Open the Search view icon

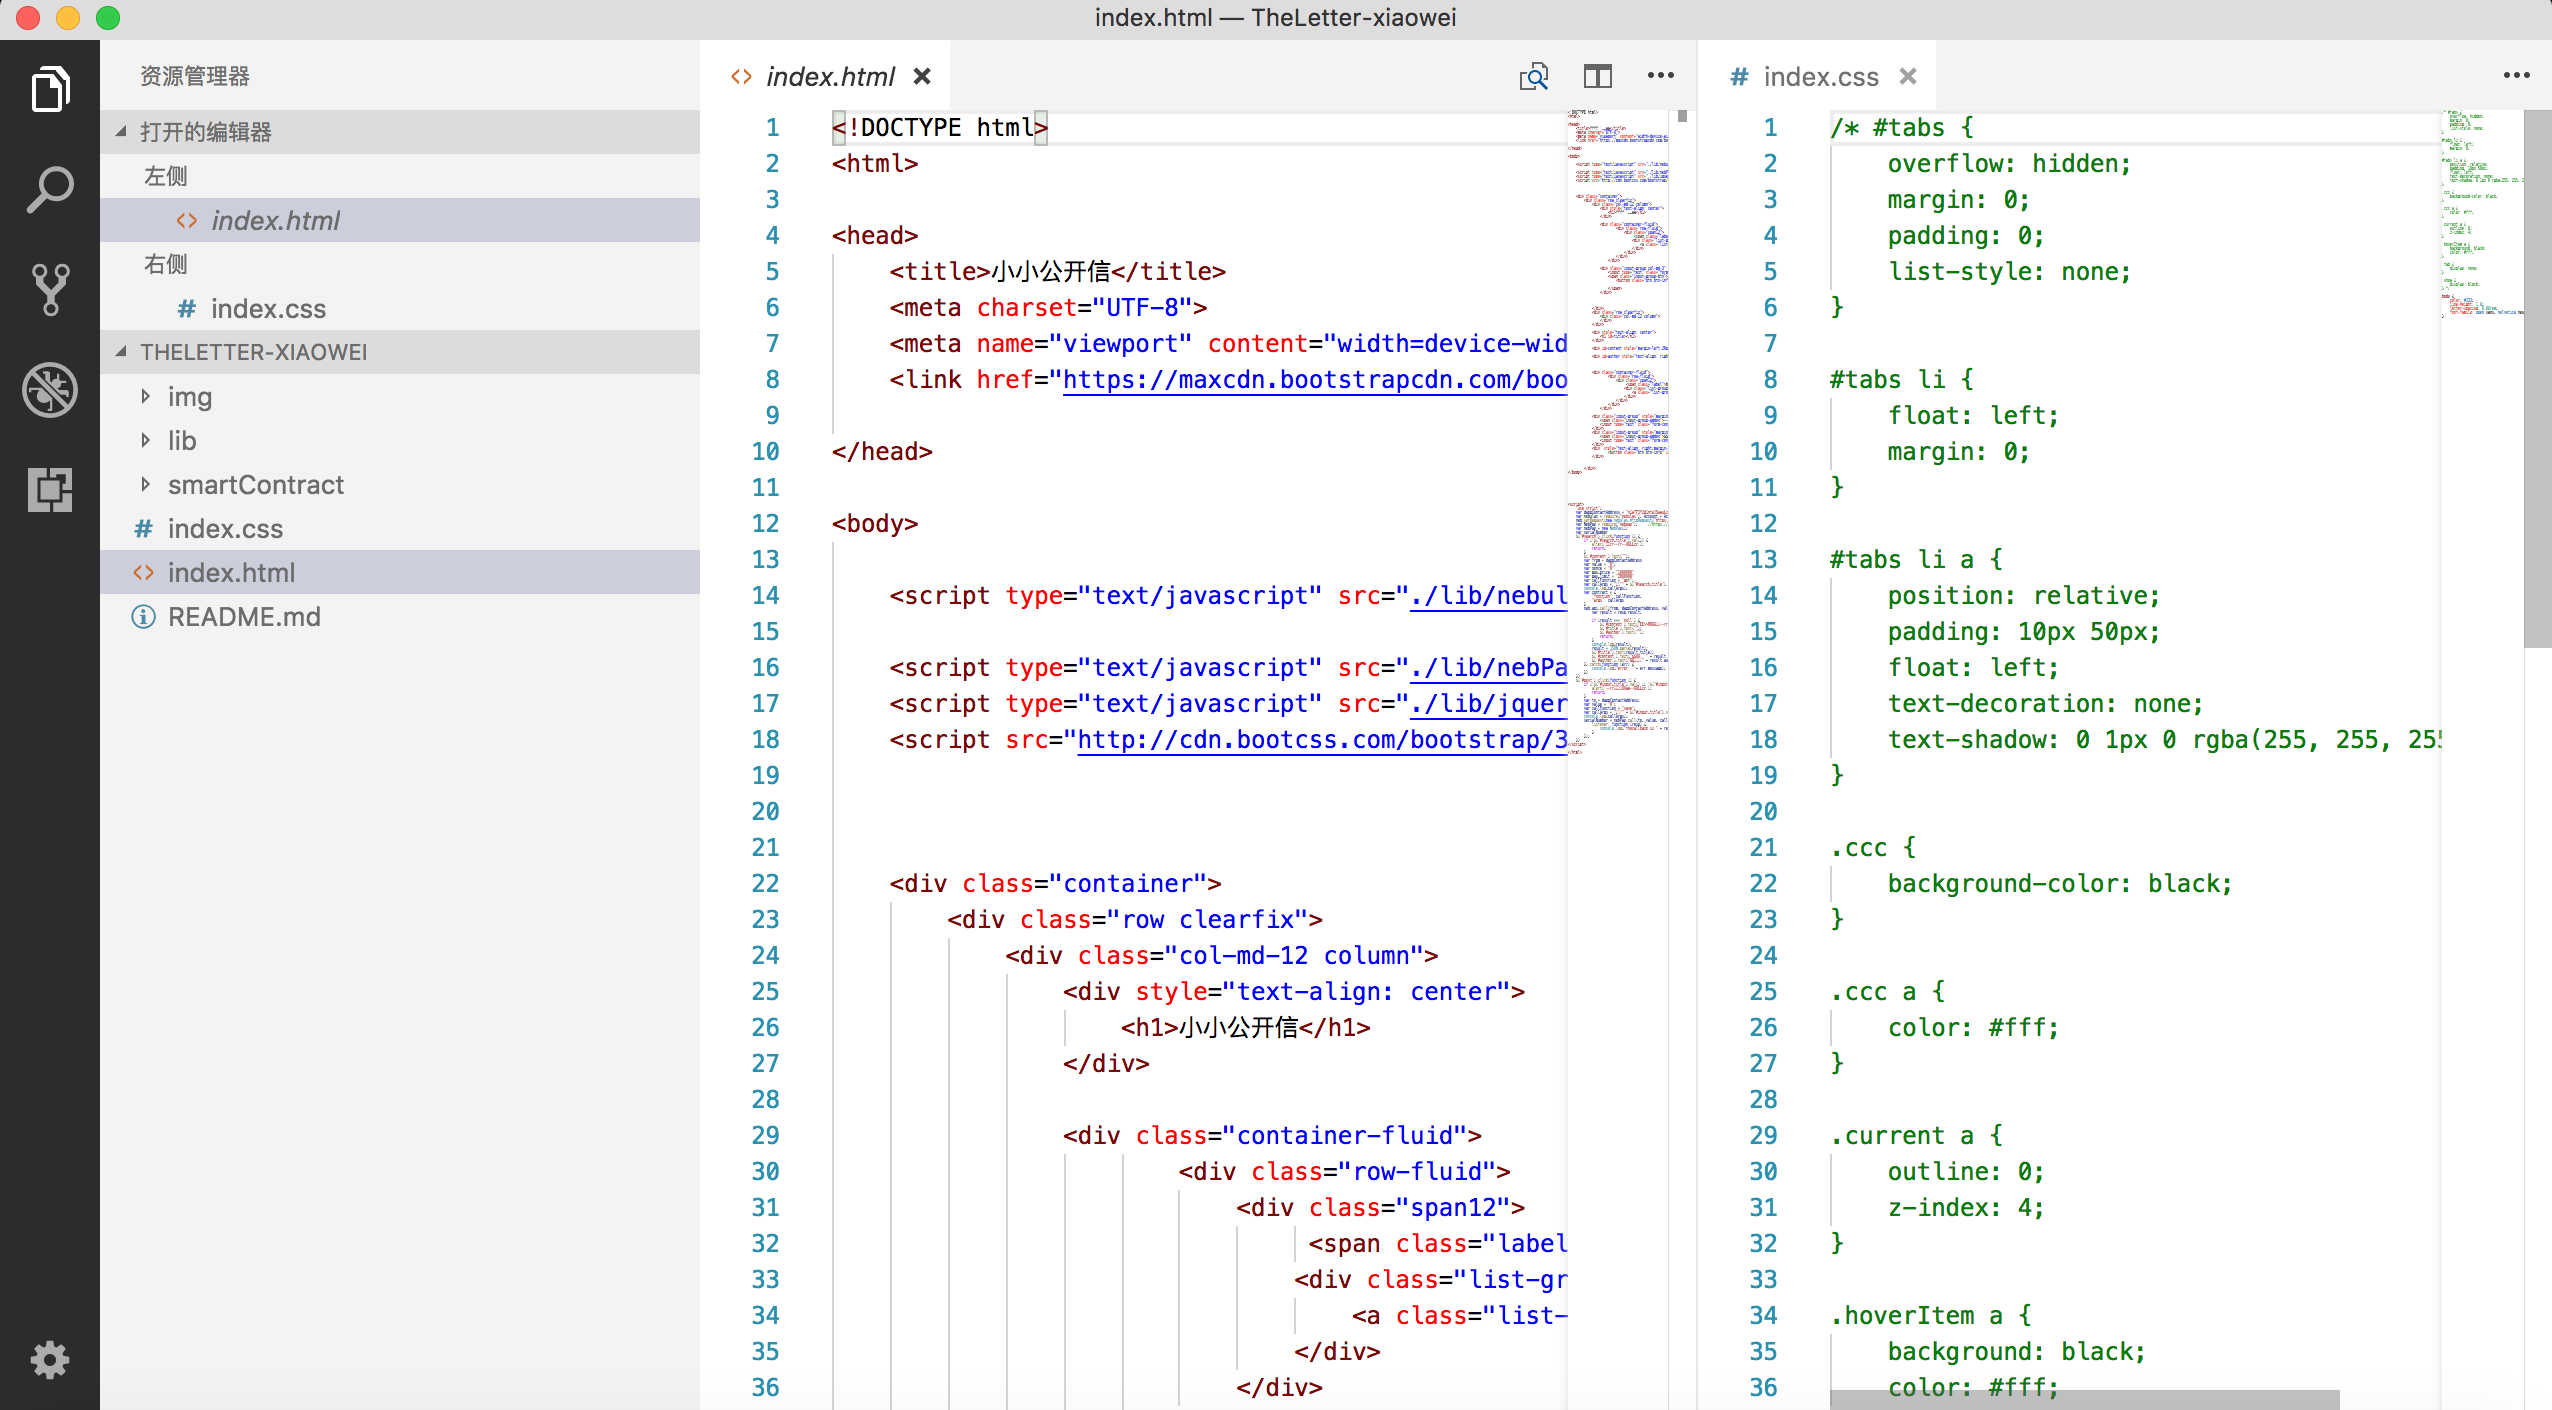point(50,190)
